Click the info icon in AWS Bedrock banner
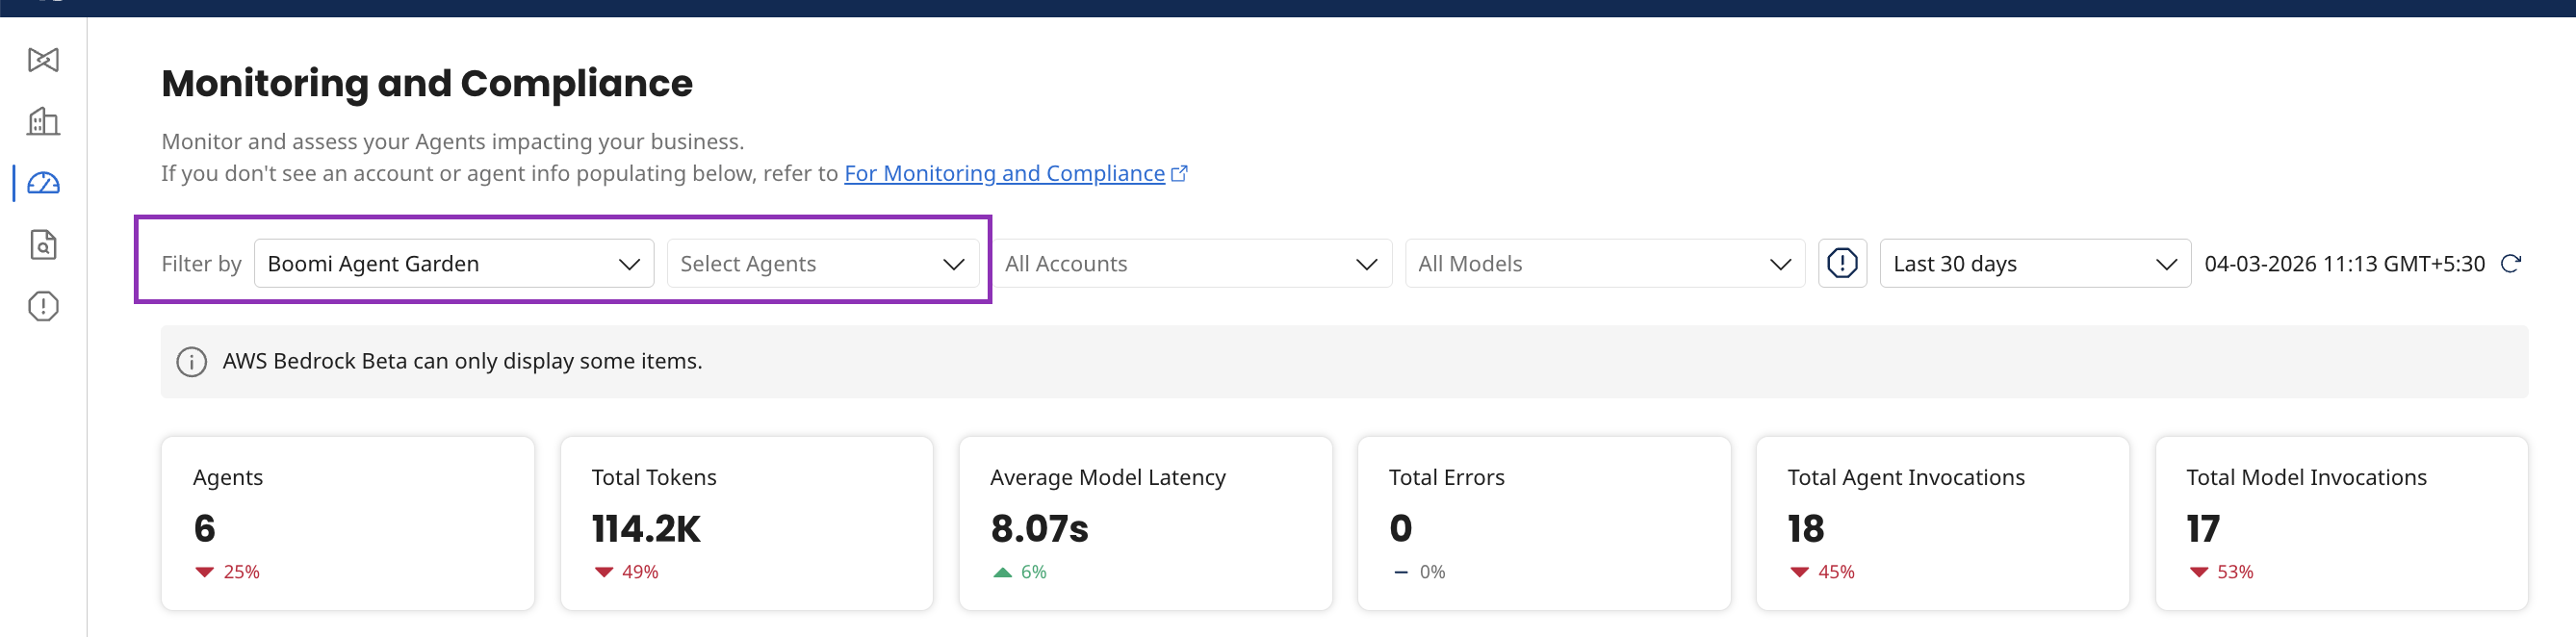Image resolution: width=2576 pixels, height=637 pixels. (192, 362)
